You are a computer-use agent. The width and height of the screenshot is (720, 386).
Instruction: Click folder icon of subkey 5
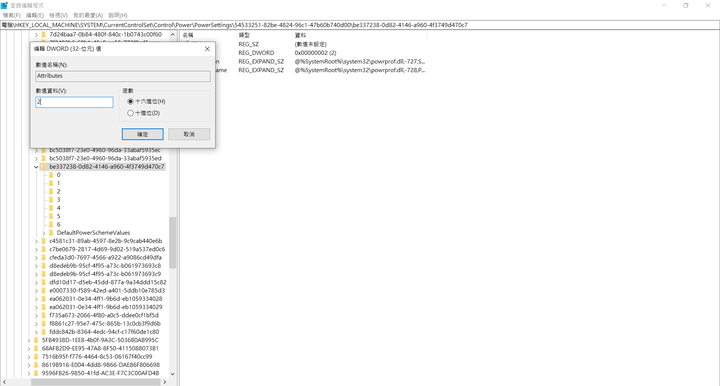click(x=51, y=216)
